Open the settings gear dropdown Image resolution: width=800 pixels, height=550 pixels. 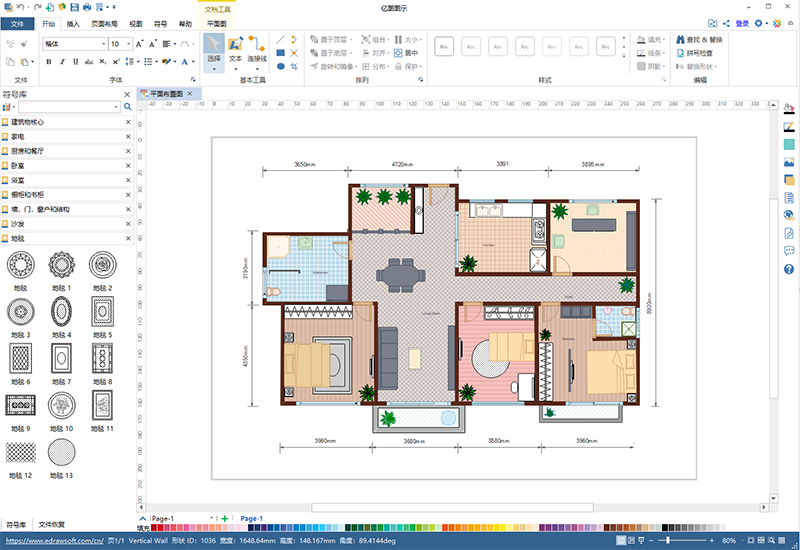tap(761, 23)
